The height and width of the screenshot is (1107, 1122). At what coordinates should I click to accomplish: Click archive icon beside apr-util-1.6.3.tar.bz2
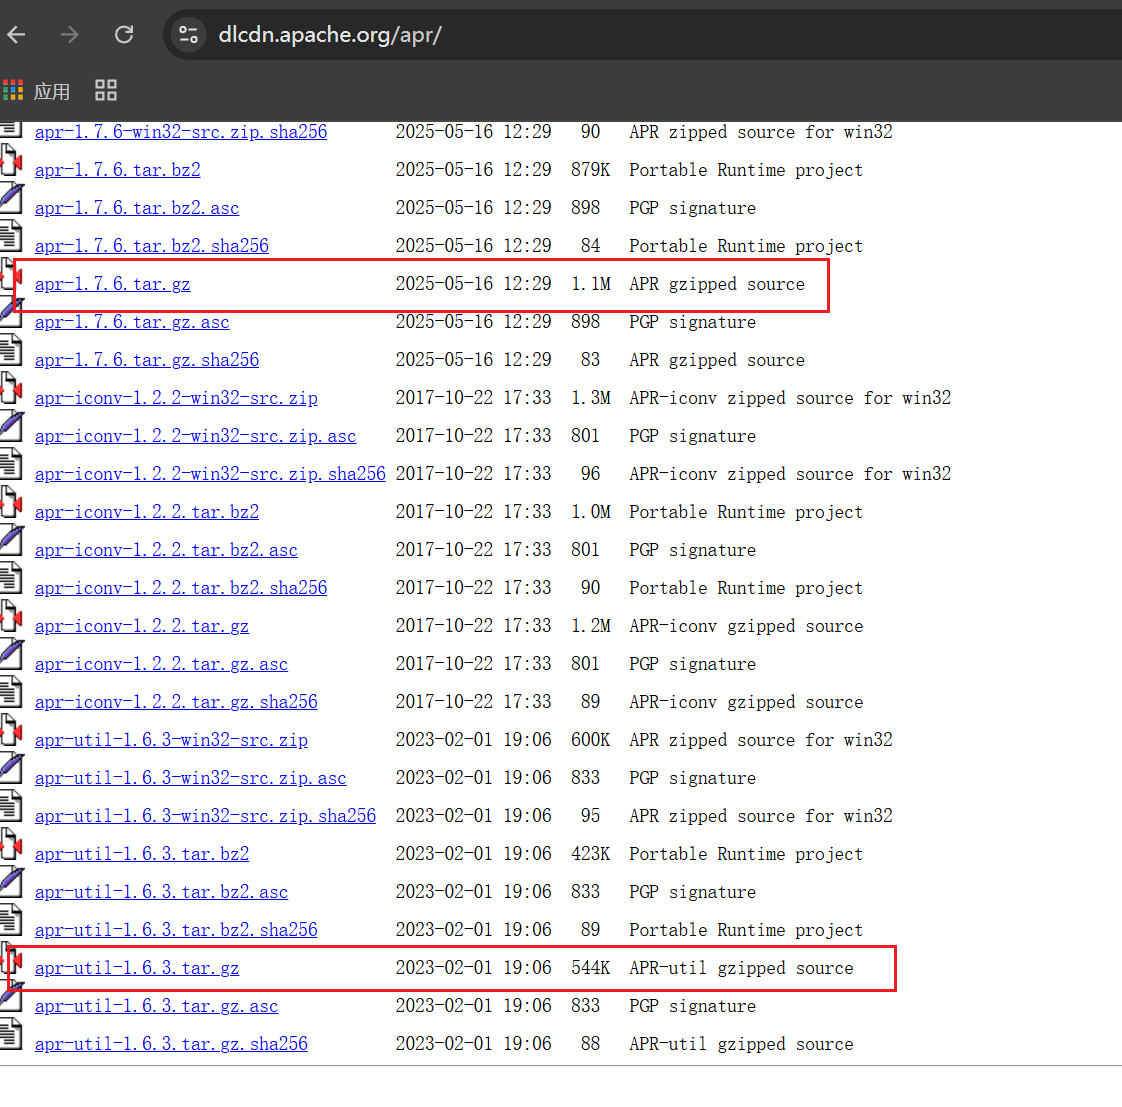tap(11, 844)
